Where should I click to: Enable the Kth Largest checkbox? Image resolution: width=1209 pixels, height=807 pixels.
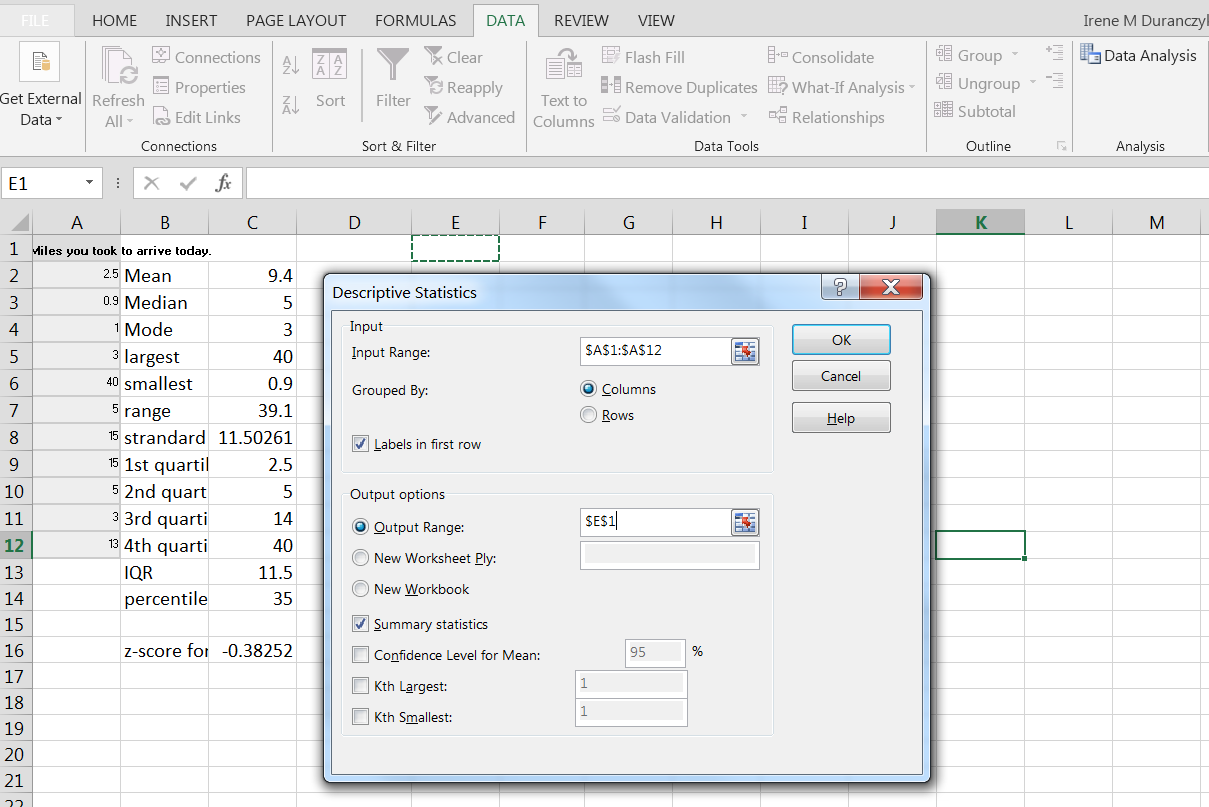[361, 686]
